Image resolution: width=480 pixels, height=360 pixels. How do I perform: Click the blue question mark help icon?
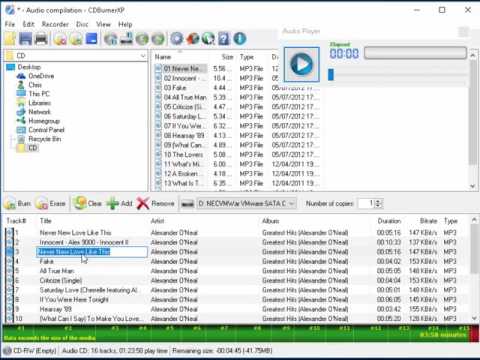224,39
